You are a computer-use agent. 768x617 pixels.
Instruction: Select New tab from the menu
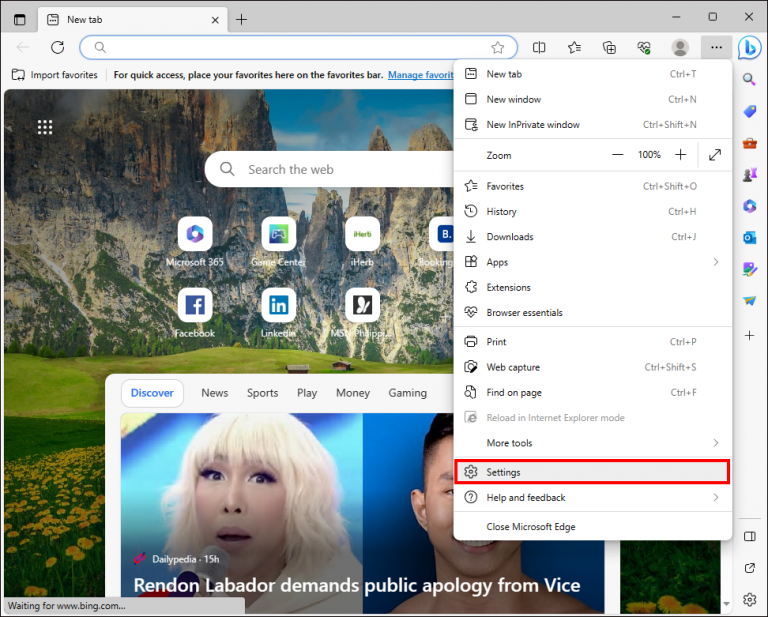593,74
